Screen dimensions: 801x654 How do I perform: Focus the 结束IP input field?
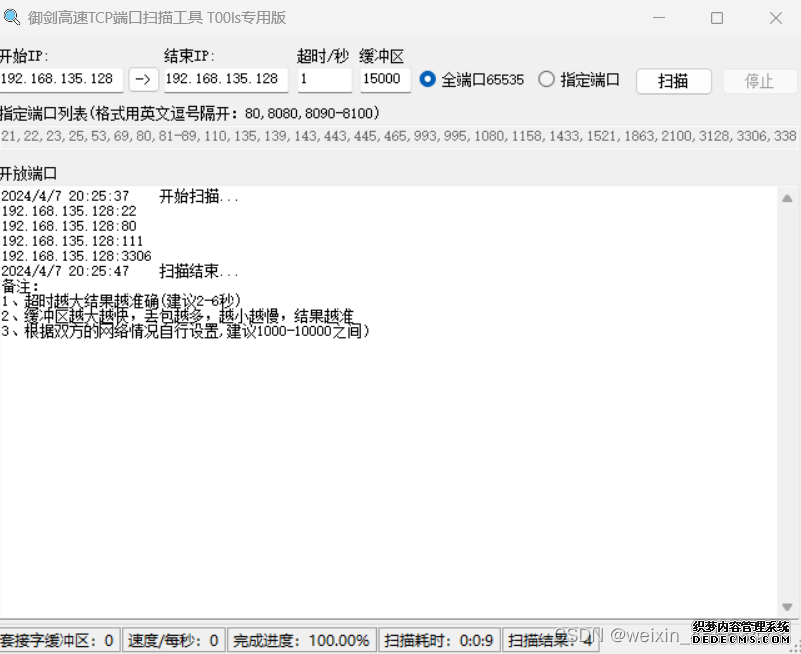225,80
